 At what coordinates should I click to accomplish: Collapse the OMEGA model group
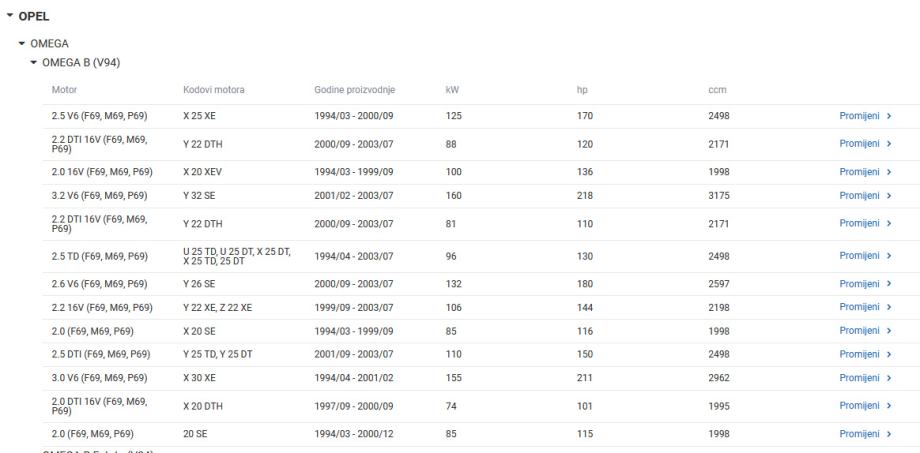pos(22,43)
